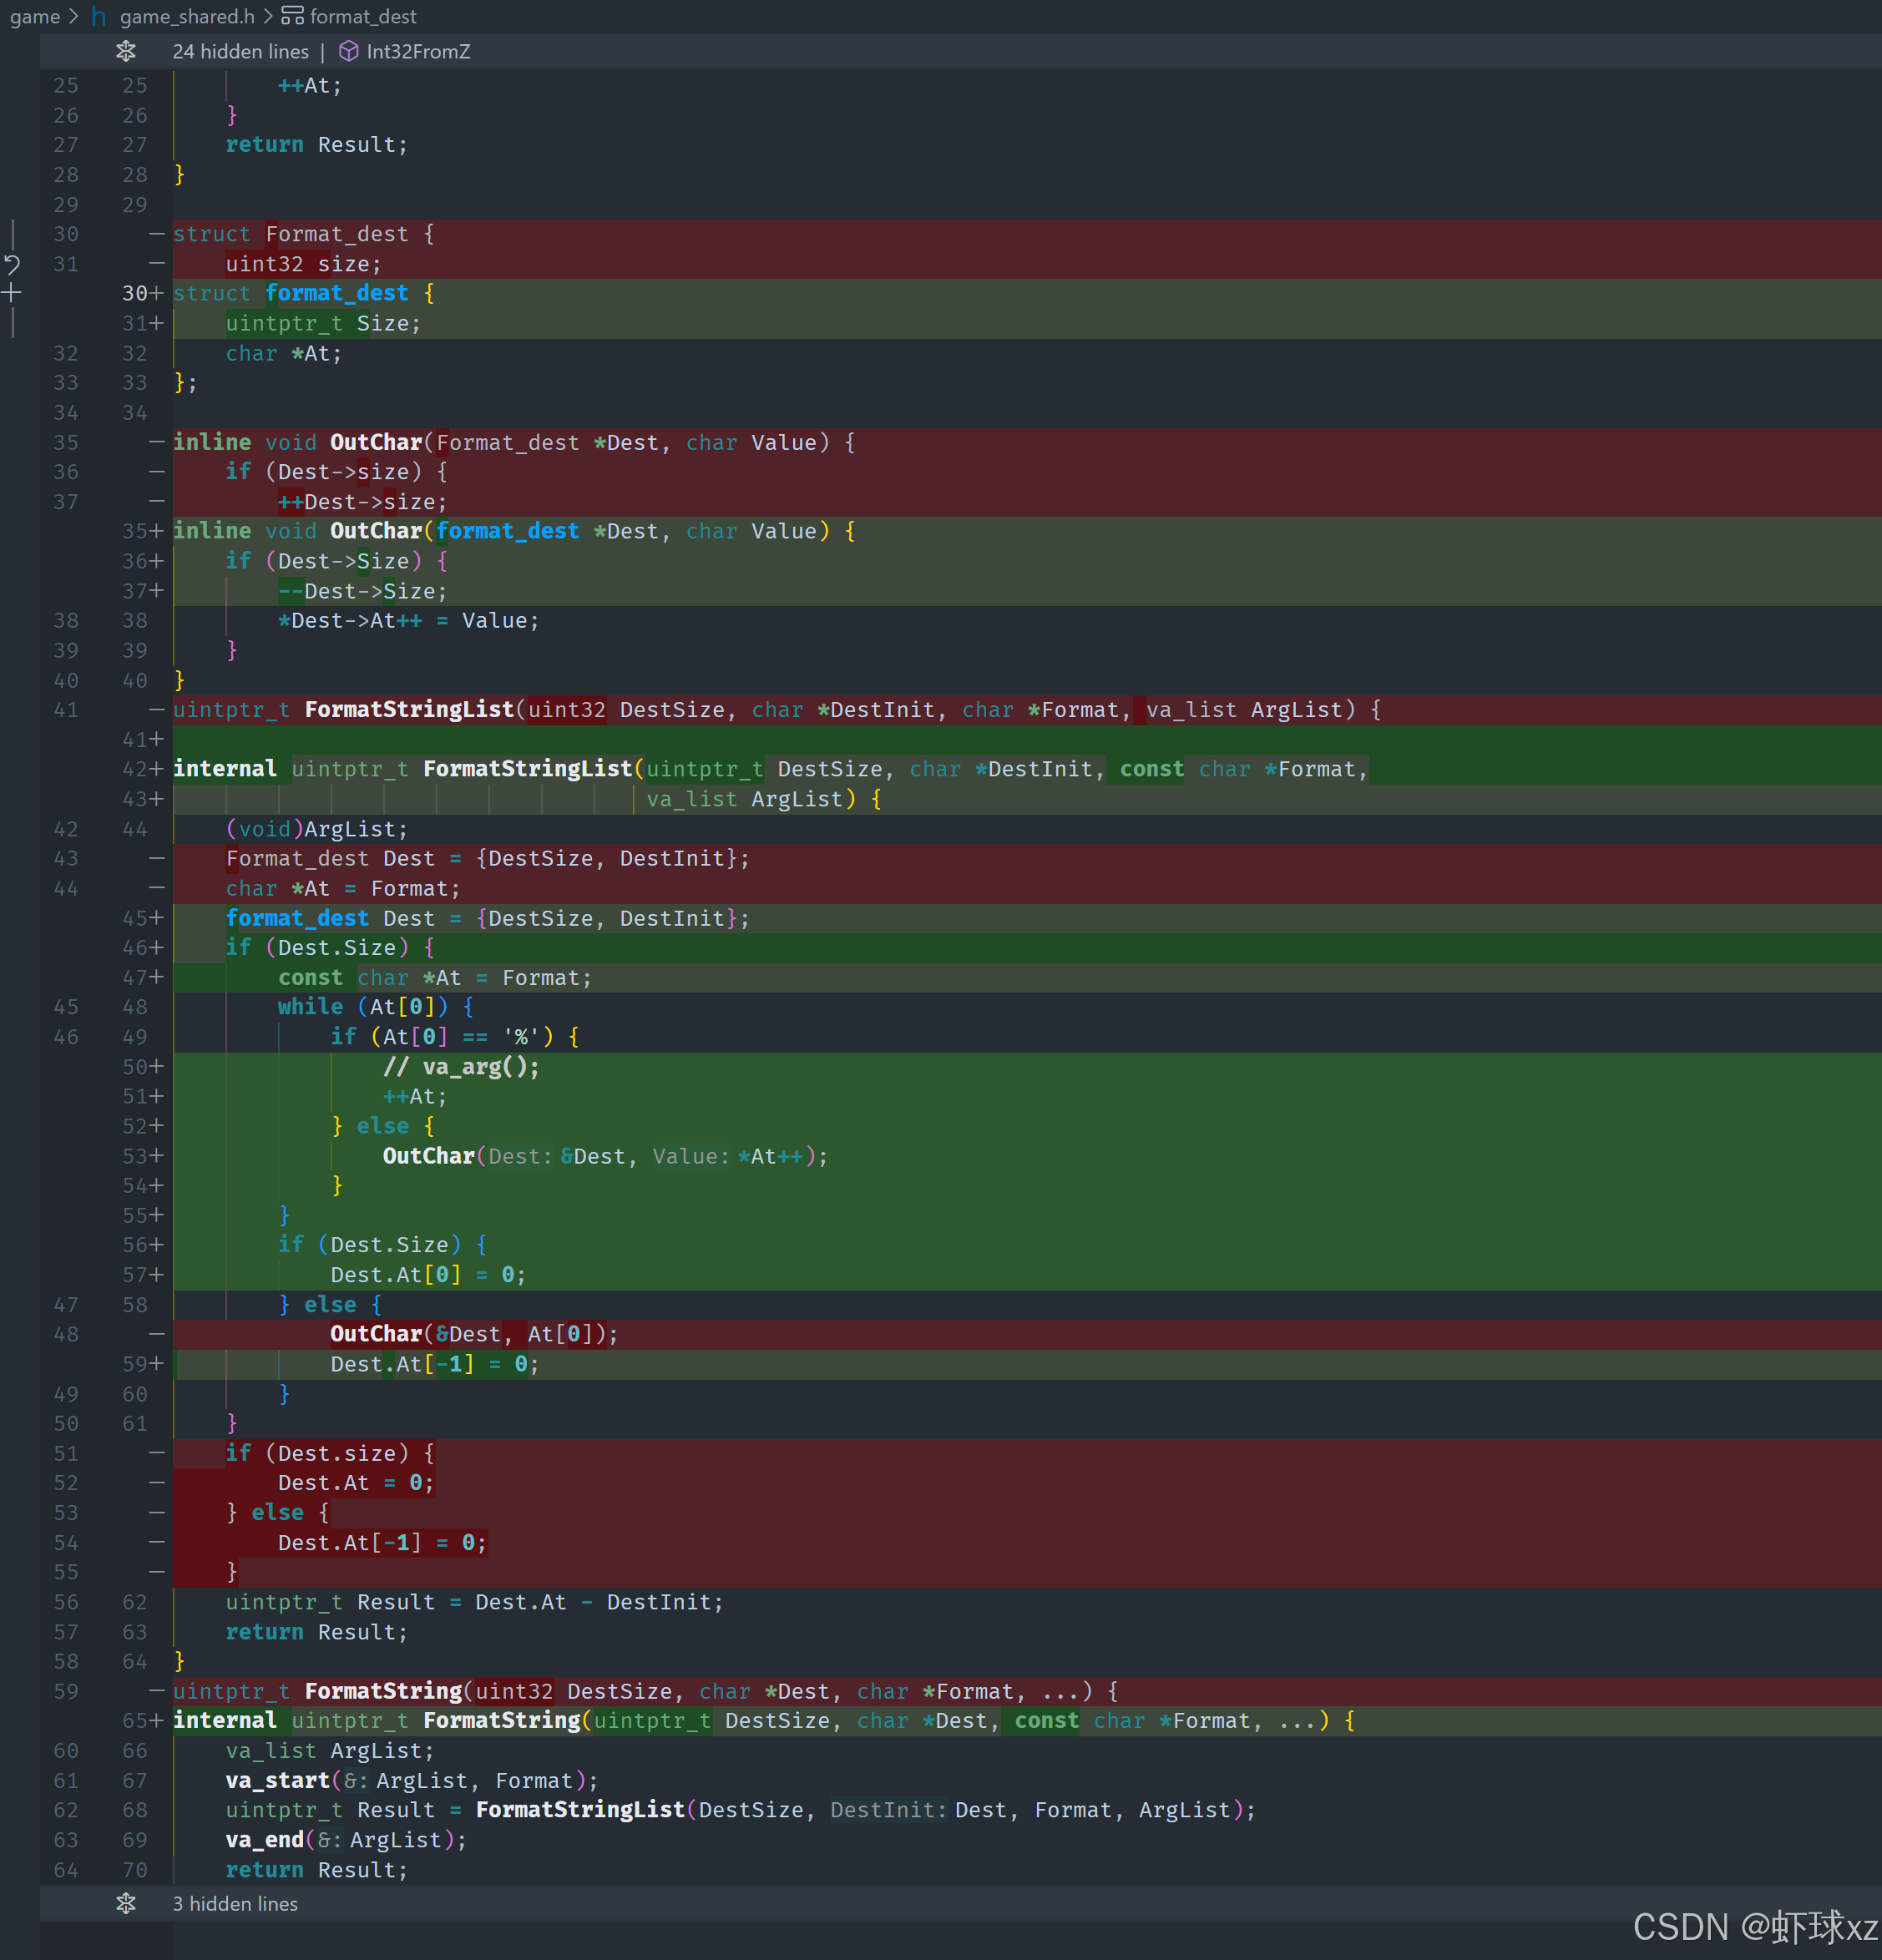
Task: Click 'return Result;' at new line 70
Action: pyautogui.click(x=317, y=1871)
